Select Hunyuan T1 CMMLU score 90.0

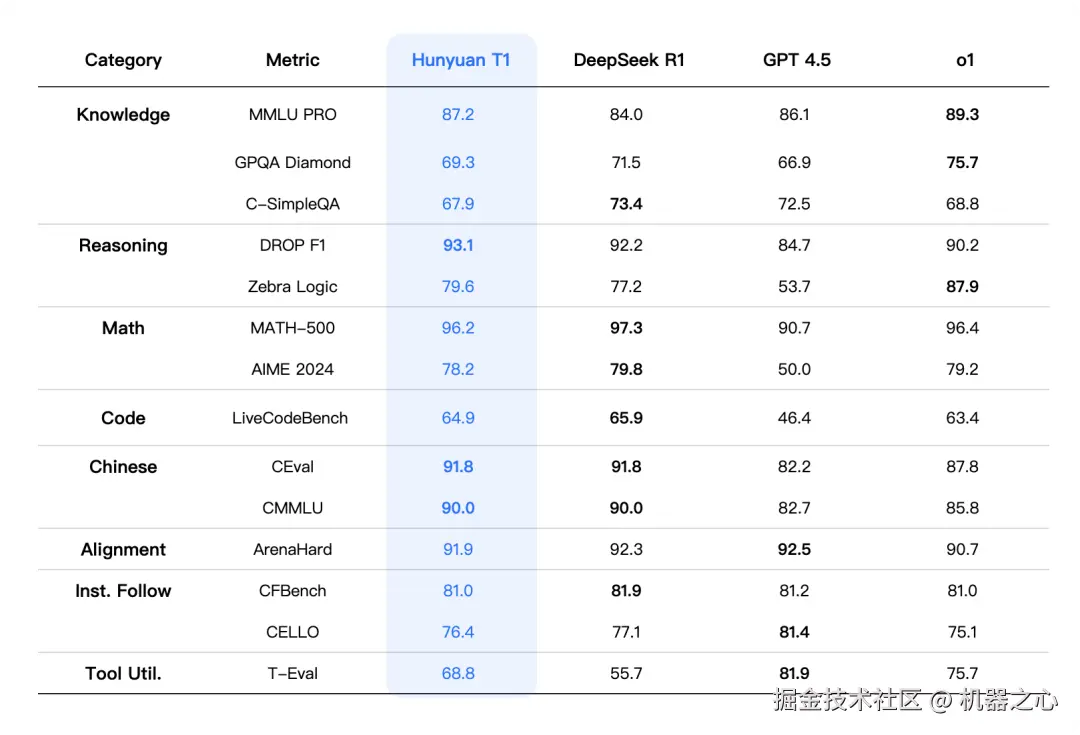point(458,508)
